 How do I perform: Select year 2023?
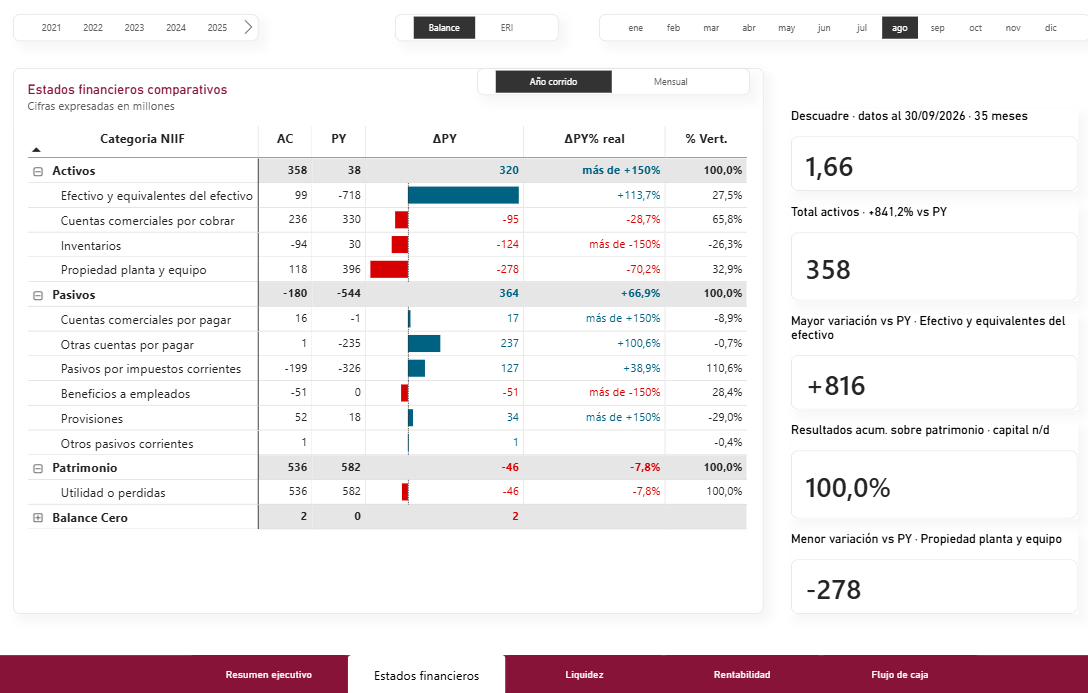tap(135, 28)
